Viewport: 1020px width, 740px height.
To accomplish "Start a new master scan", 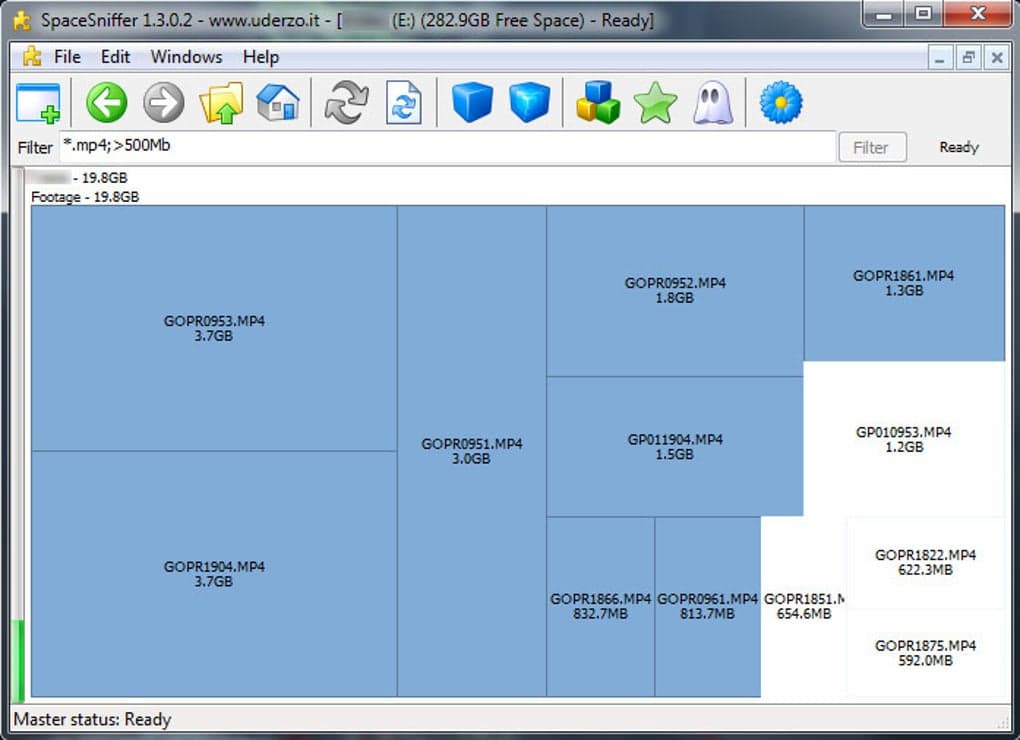I will pyautogui.click(x=347, y=102).
